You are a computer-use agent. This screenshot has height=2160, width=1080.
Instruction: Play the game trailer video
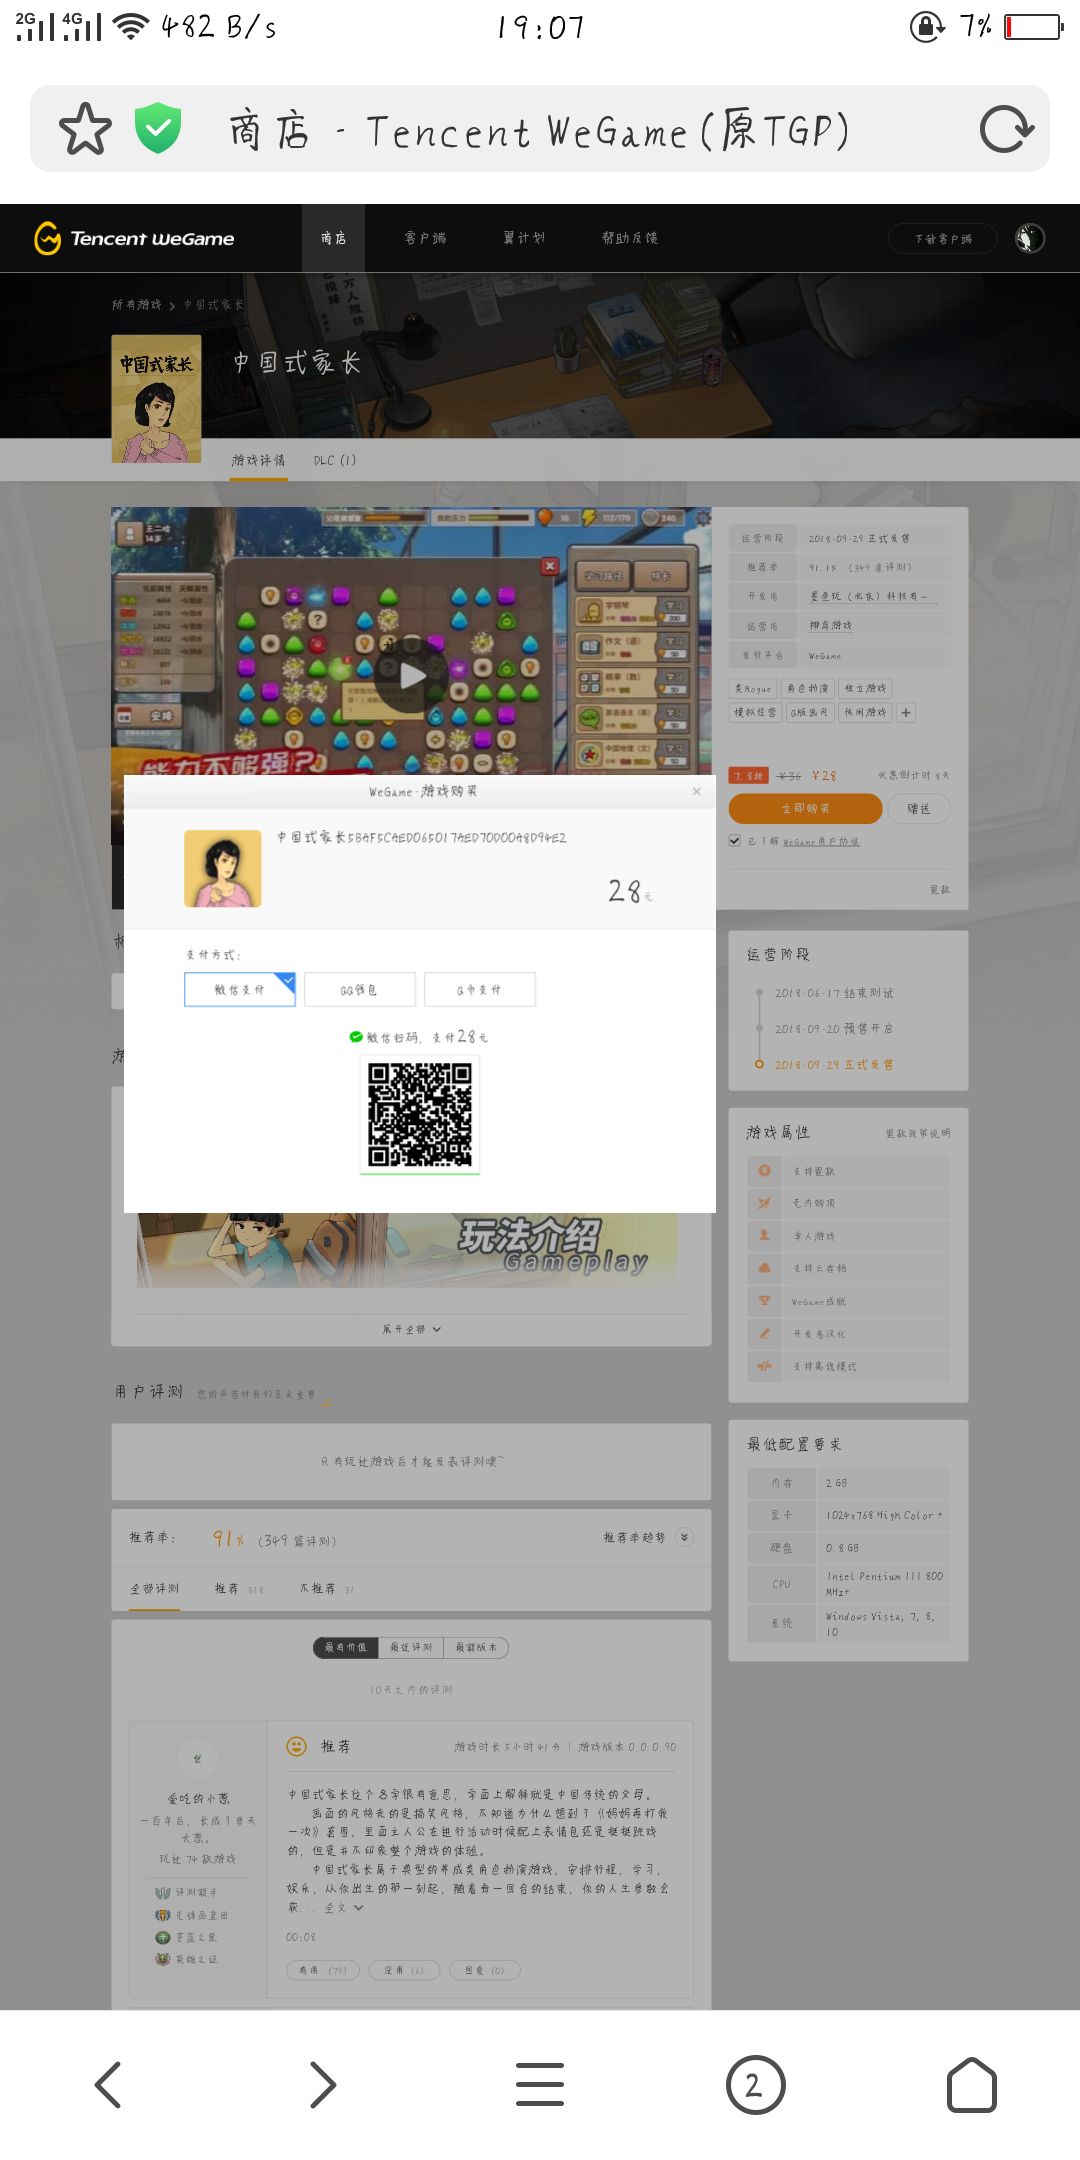click(411, 676)
